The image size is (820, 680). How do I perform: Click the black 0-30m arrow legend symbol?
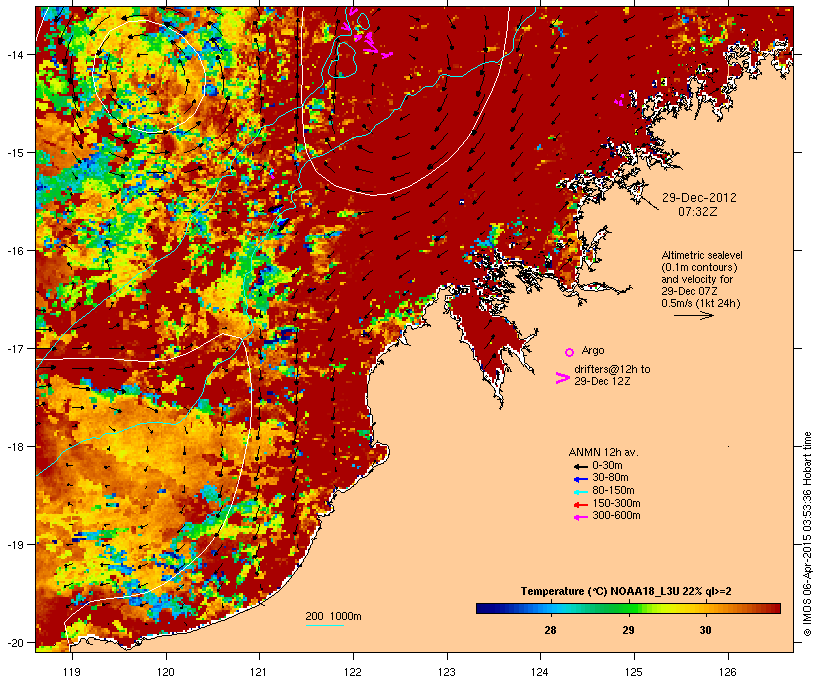[581, 466]
